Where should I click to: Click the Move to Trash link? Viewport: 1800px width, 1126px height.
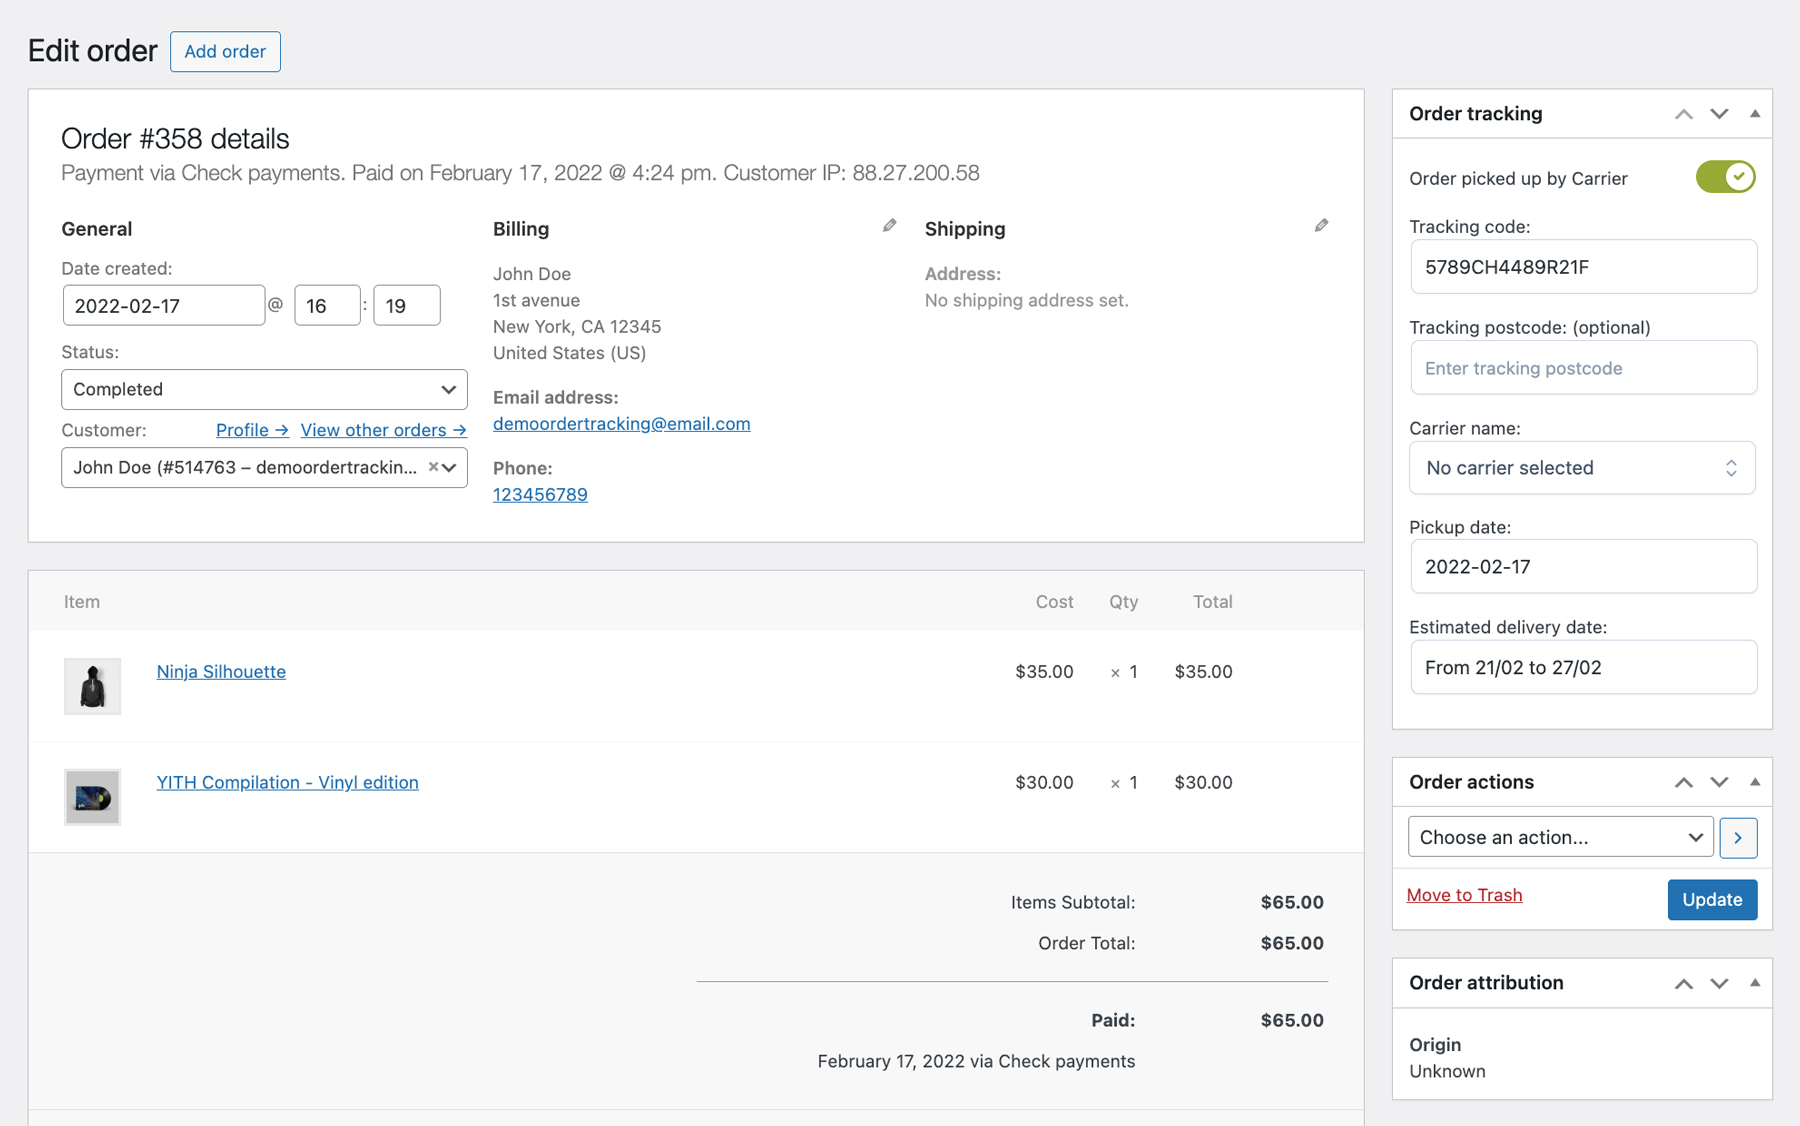1464,895
